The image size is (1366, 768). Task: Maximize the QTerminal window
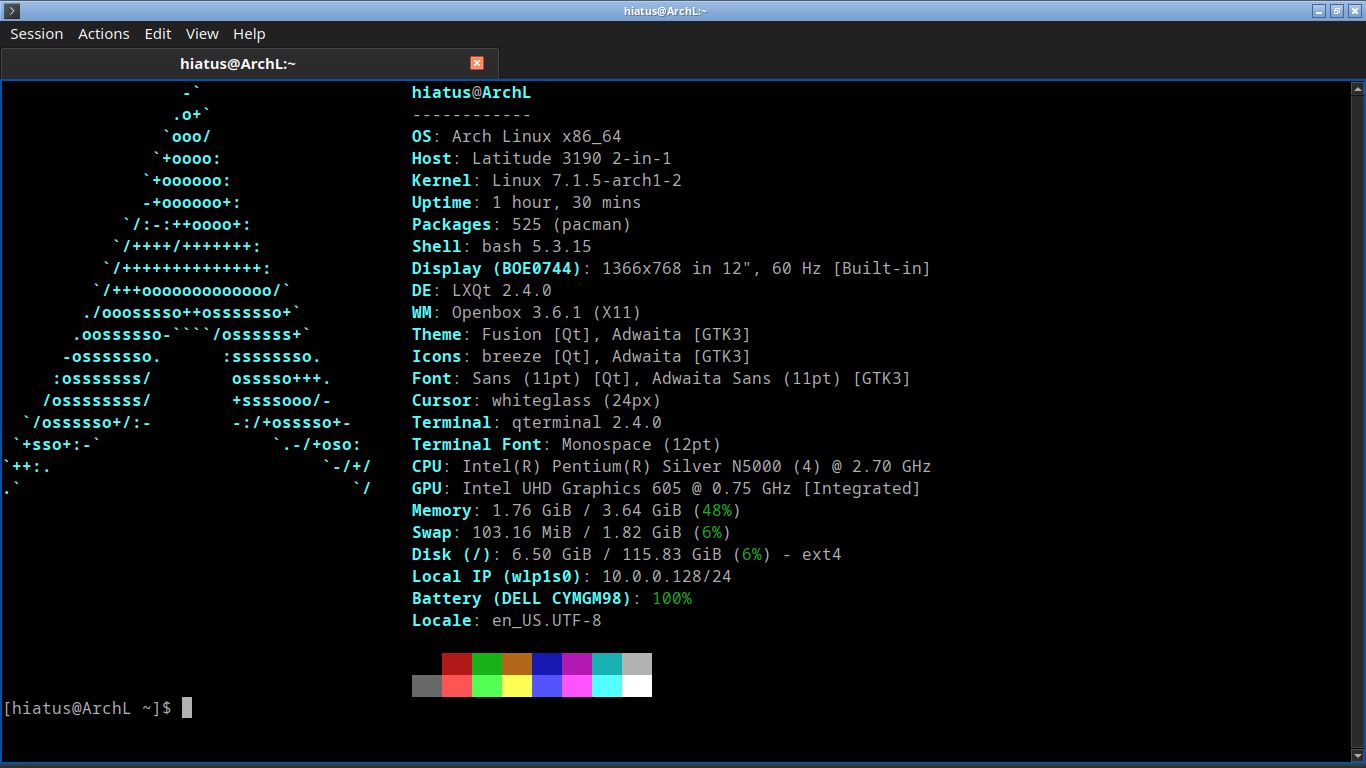[x=1336, y=10]
